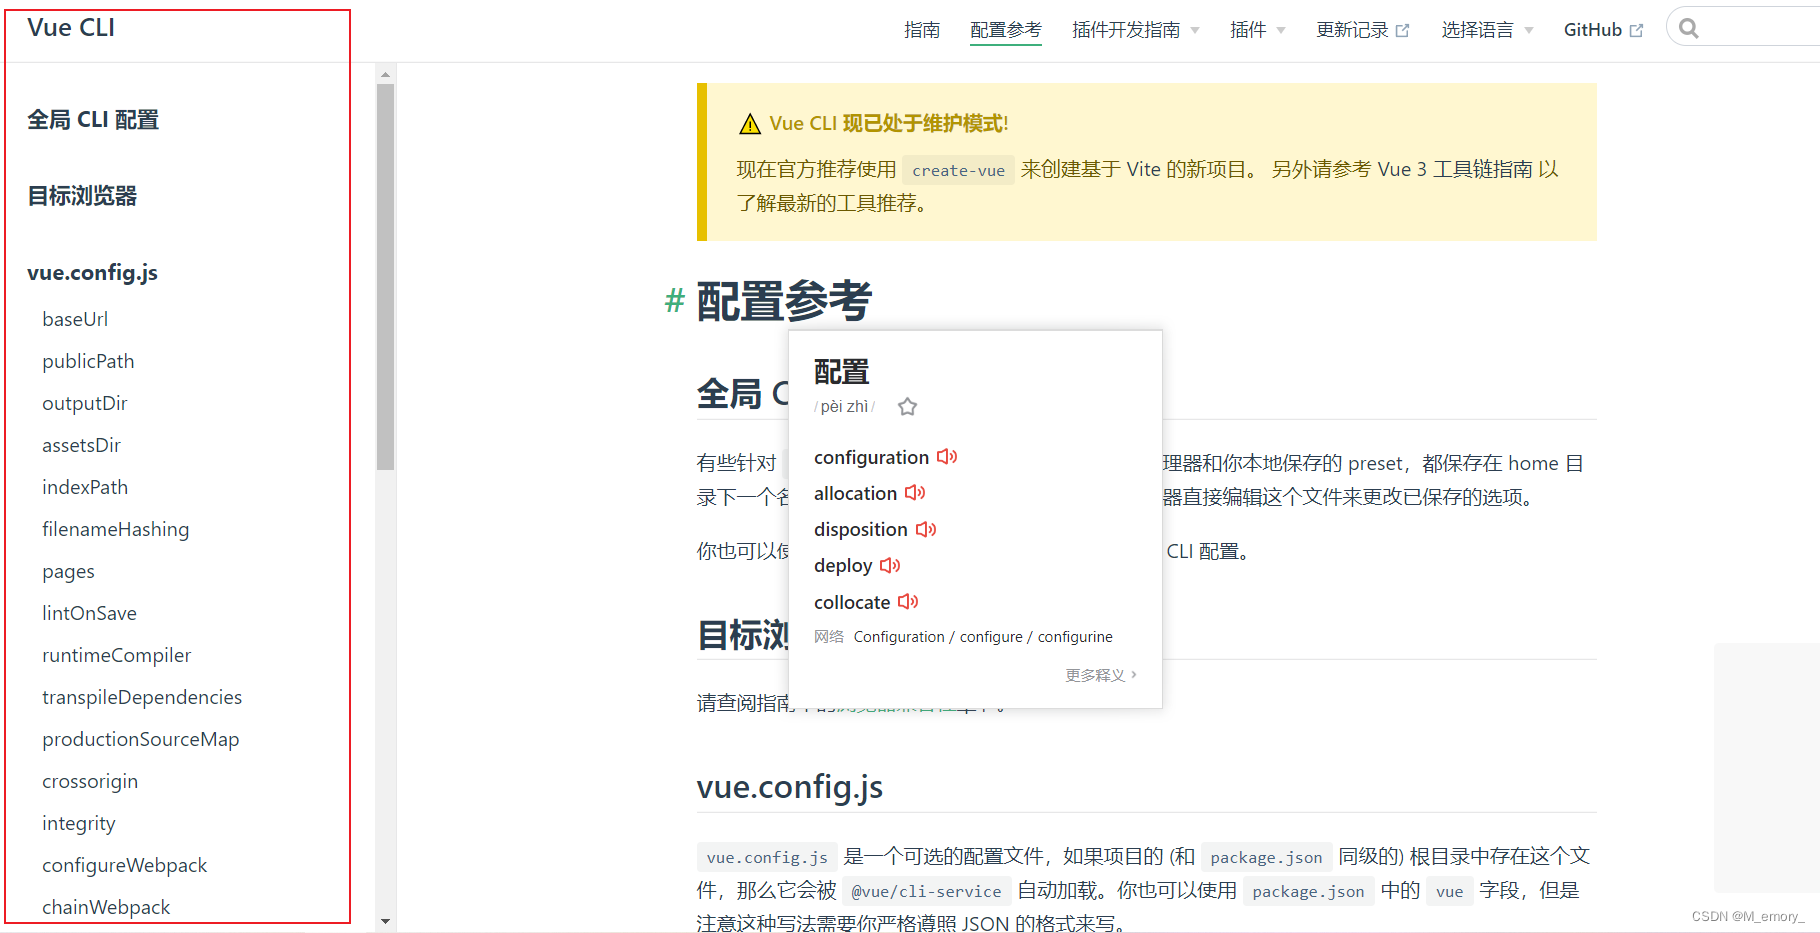Star the word 配置 in the popup

point(907,407)
